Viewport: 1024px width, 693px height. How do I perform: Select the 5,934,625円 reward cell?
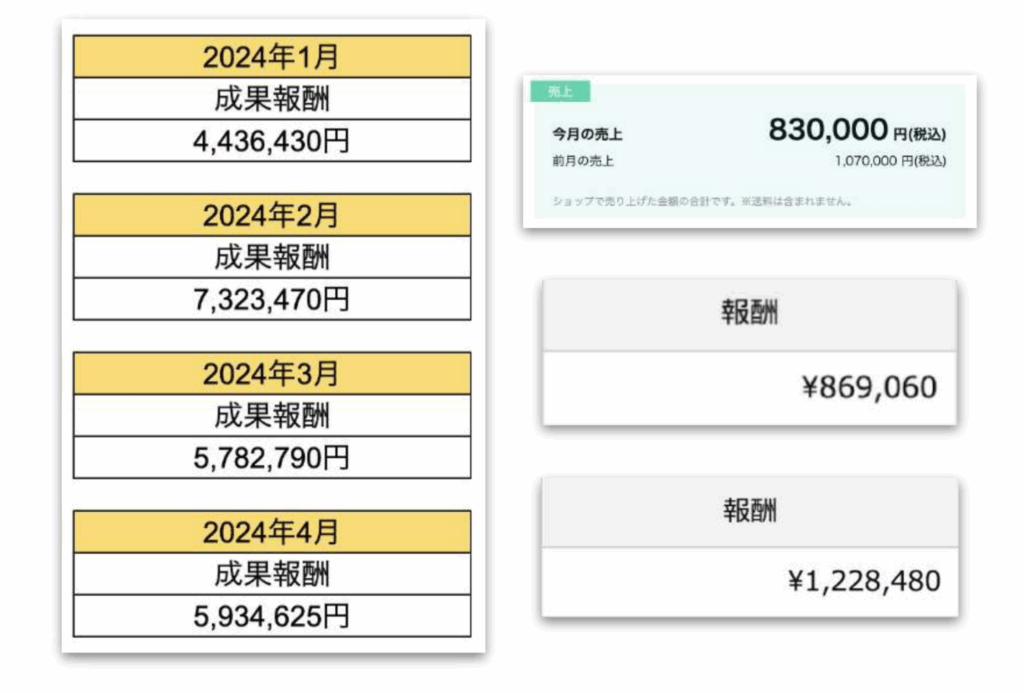click(271, 616)
